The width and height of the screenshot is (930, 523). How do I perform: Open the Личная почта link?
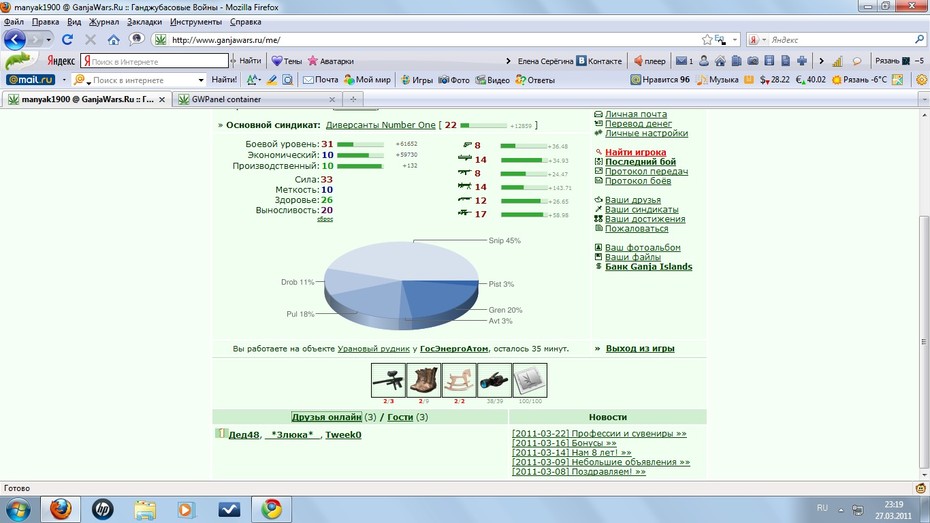(x=635, y=114)
